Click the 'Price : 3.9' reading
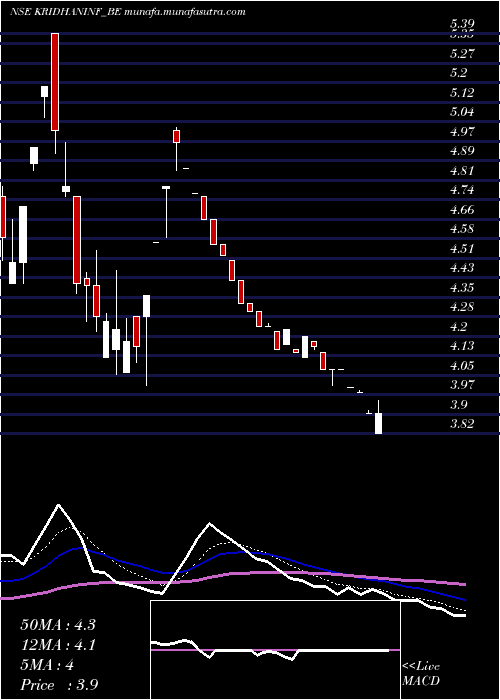 59,685
